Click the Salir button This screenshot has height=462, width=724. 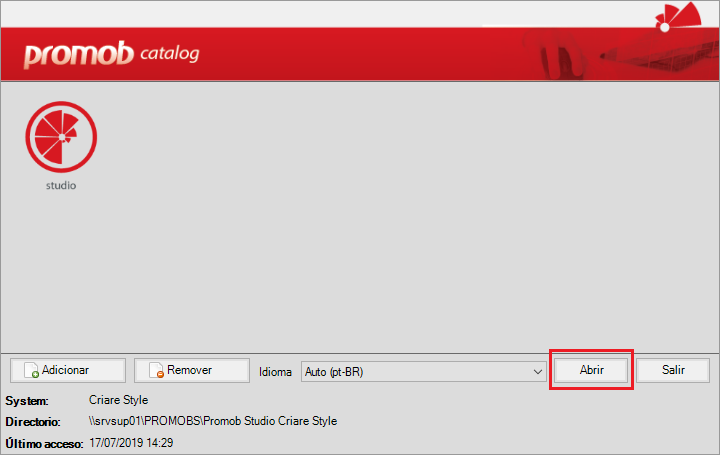[674, 372]
